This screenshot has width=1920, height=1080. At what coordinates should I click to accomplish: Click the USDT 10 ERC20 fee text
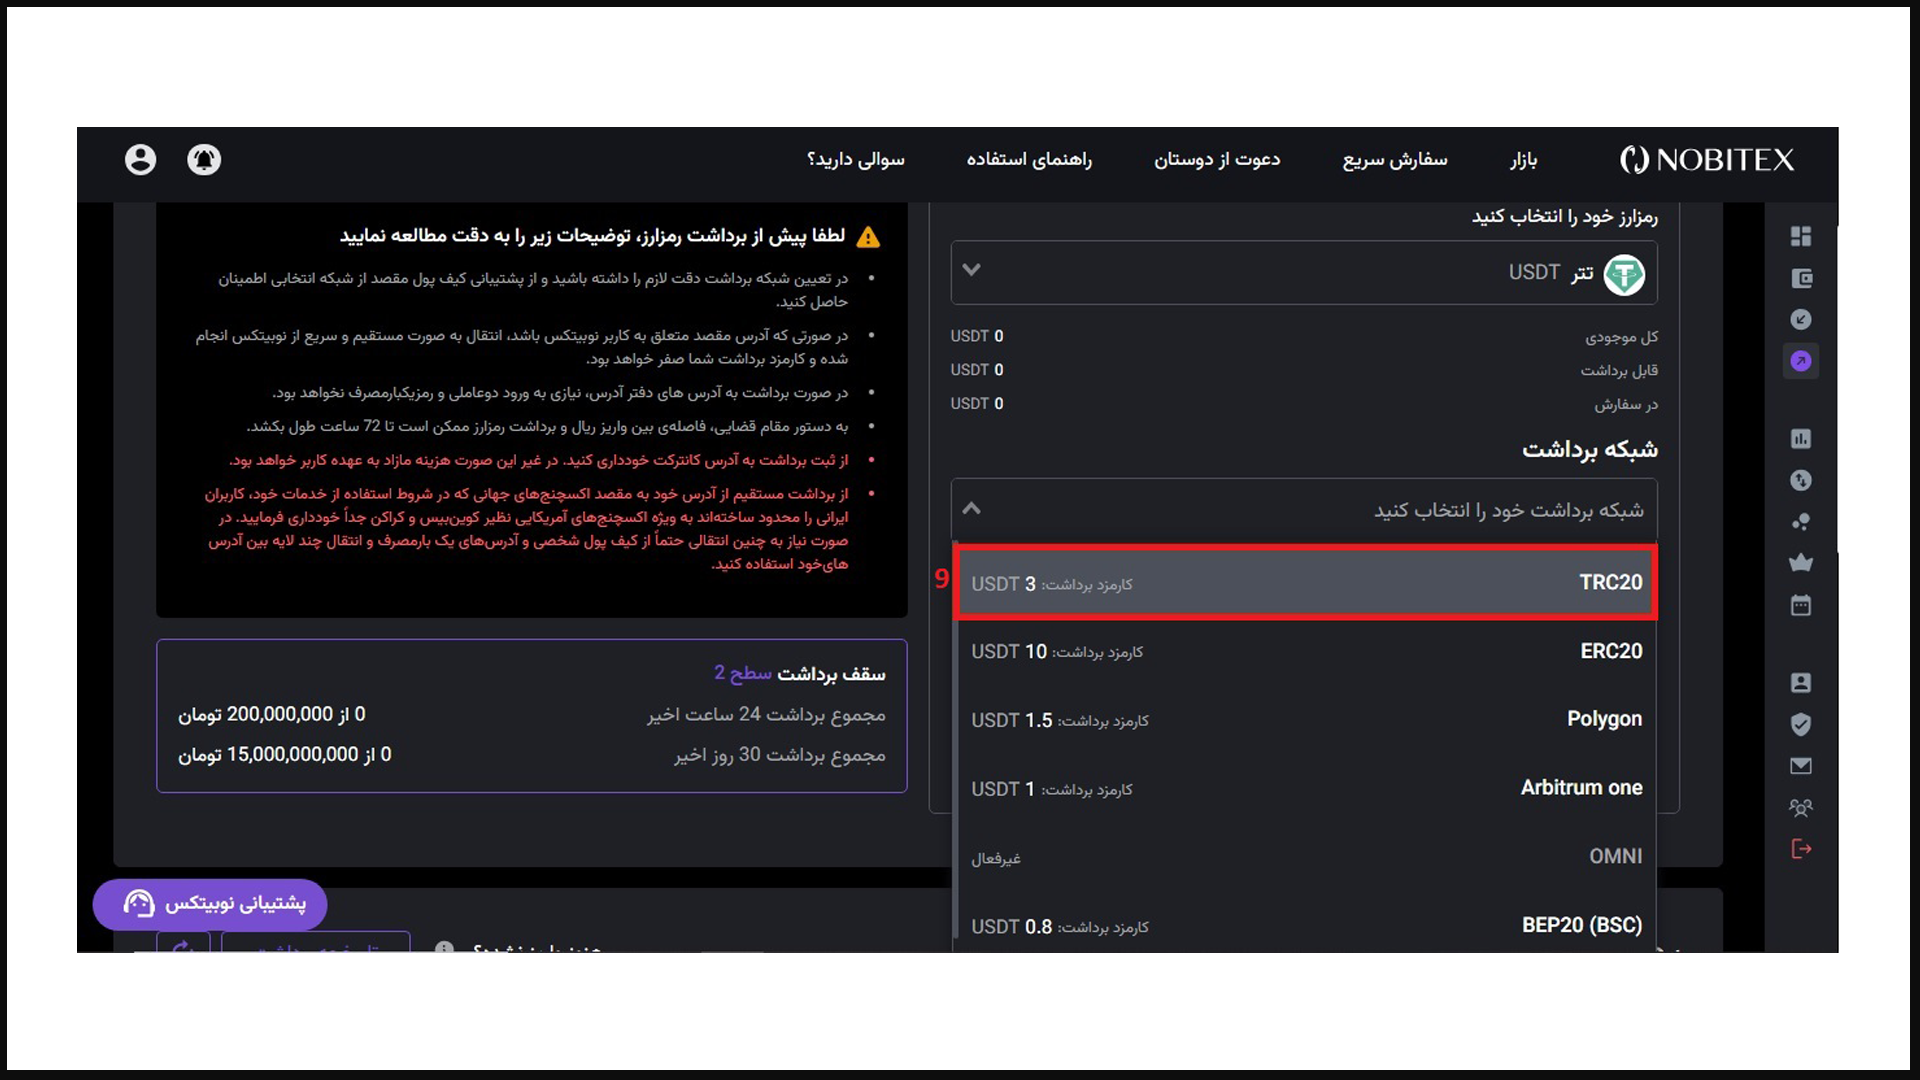click(x=1057, y=652)
